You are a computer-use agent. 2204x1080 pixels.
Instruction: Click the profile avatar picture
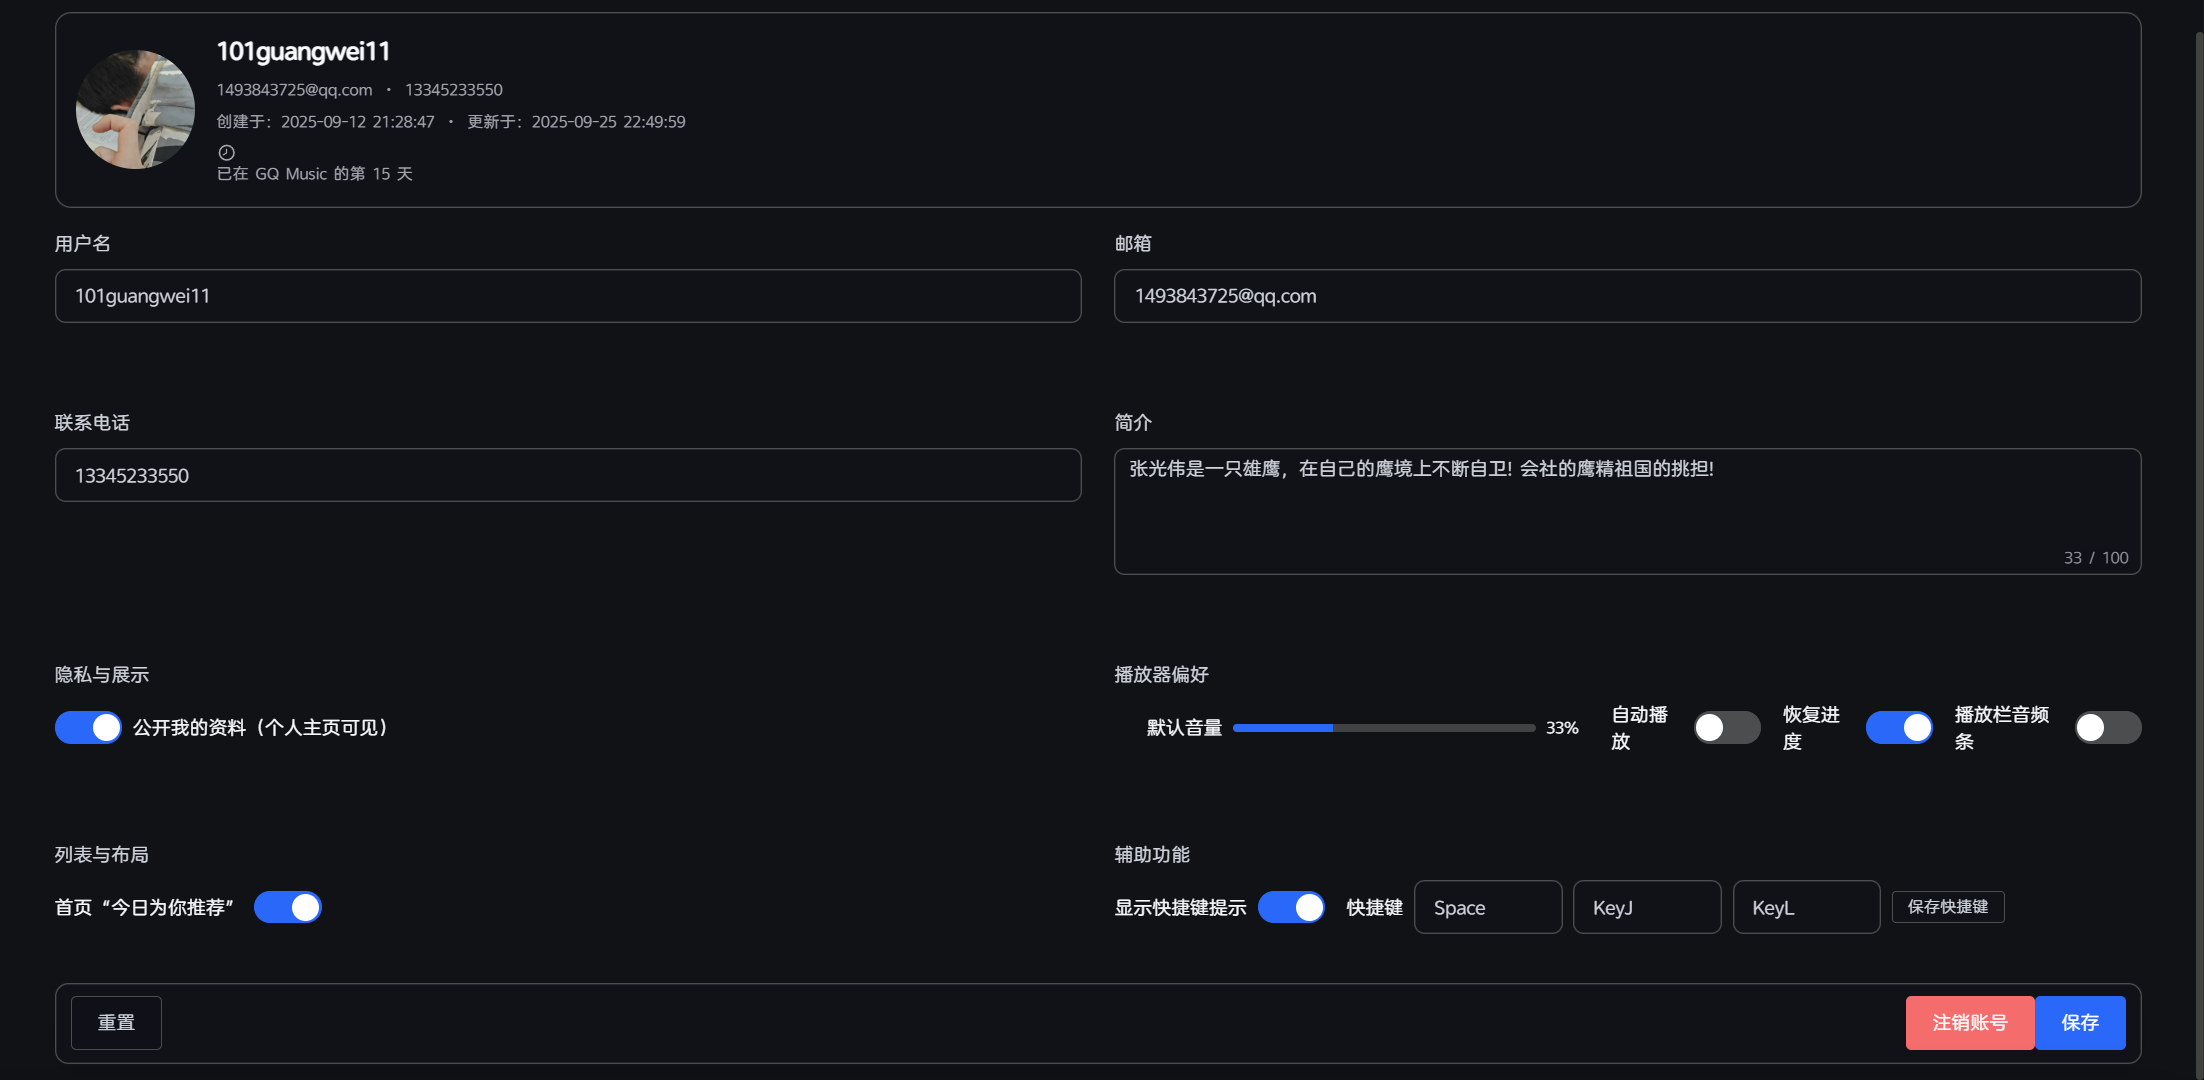pyautogui.click(x=136, y=110)
